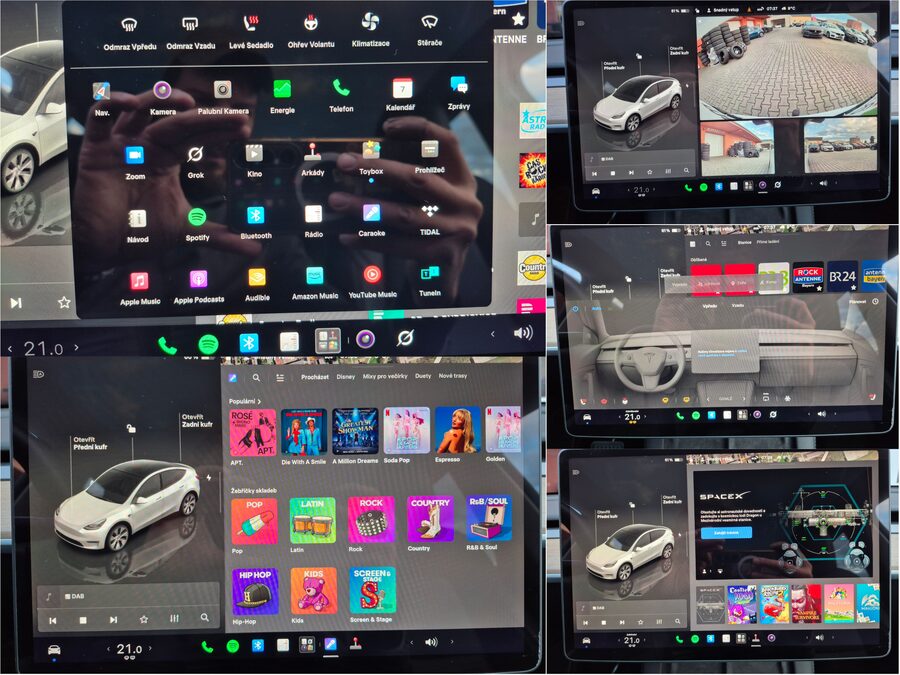Launch the Arkády games app in the launcher grid
The image size is (900, 675).
click(x=313, y=152)
